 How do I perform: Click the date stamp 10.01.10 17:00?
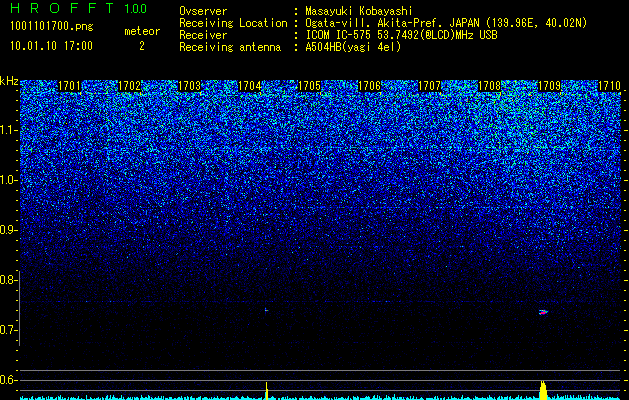click(51, 46)
